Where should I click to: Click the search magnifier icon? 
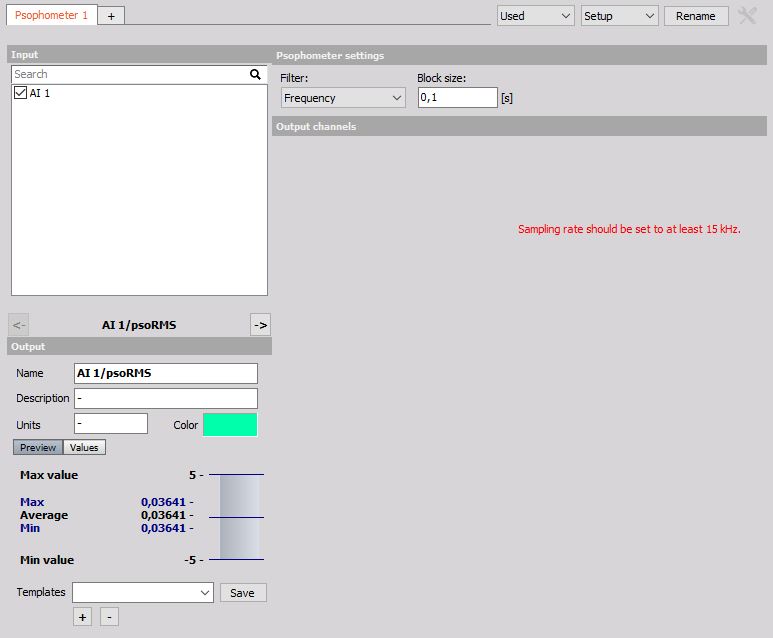click(x=255, y=74)
